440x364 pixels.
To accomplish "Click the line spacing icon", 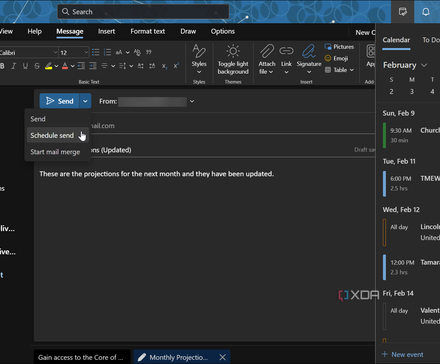I will (122, 66).
